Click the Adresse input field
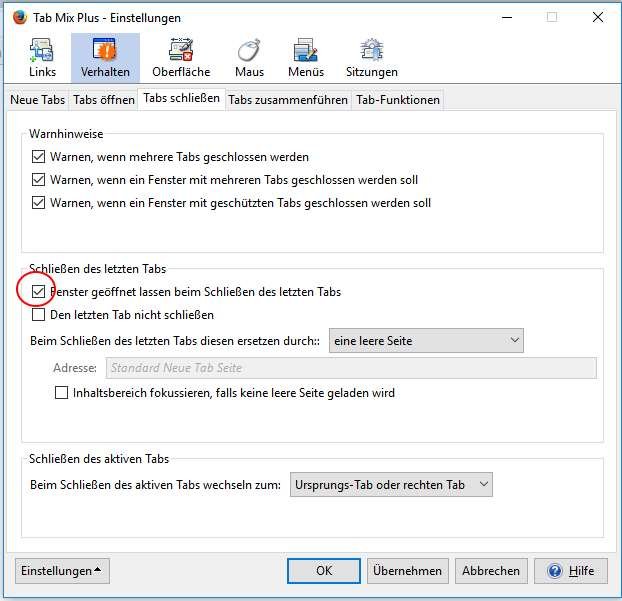The image size is (622, 601). point(351,368)
